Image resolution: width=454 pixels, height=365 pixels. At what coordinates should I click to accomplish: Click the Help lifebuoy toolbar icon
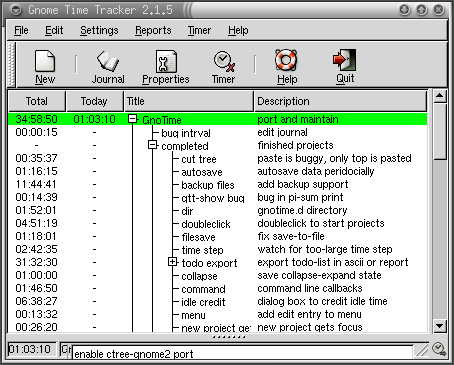click(286, 60)
